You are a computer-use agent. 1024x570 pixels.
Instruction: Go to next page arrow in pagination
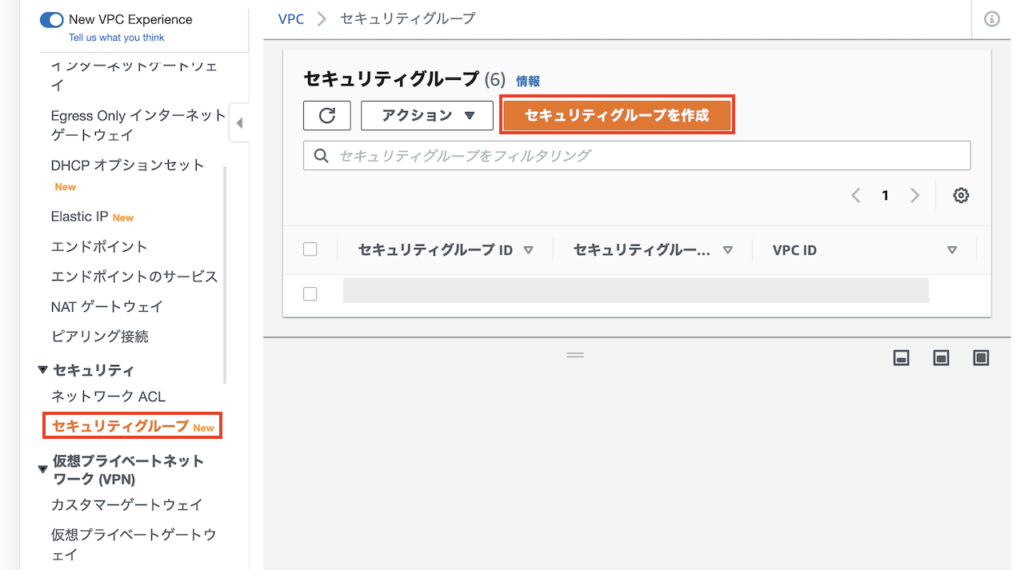tap(914, 196)
